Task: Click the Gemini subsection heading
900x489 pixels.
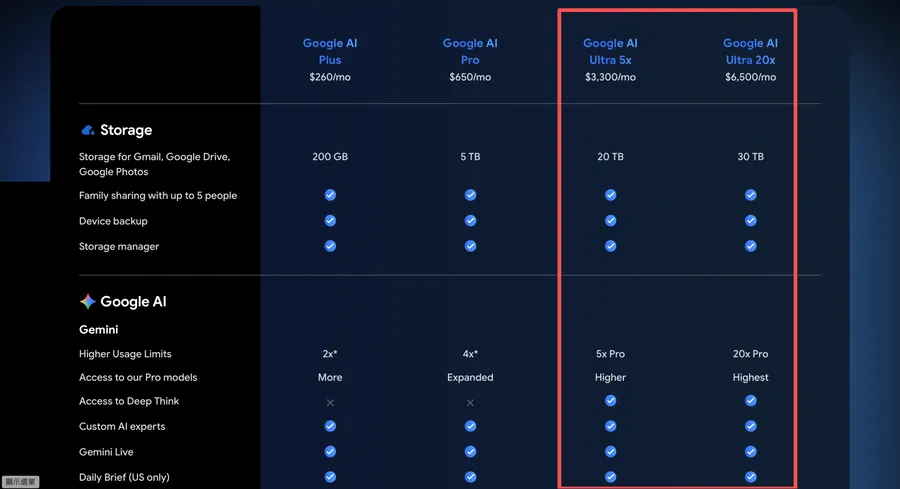Action: point(99,329)
